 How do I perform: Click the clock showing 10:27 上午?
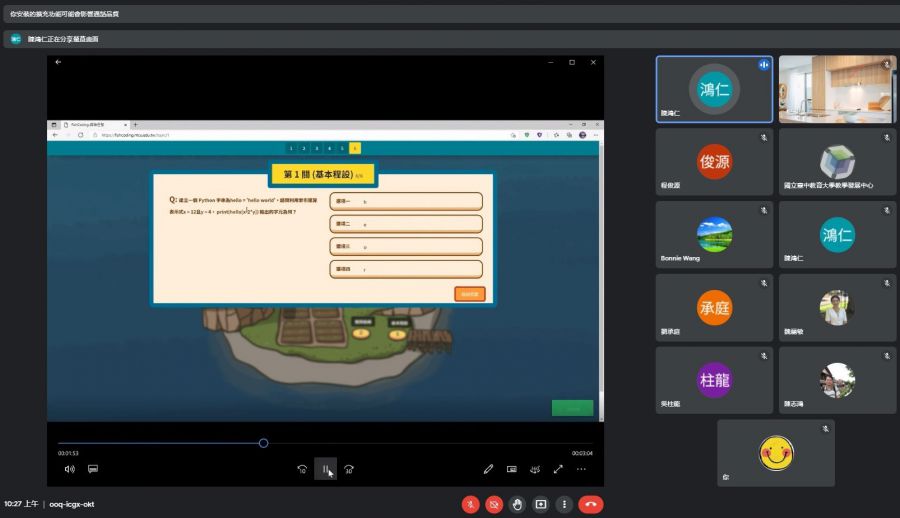(x=21, y=504)
